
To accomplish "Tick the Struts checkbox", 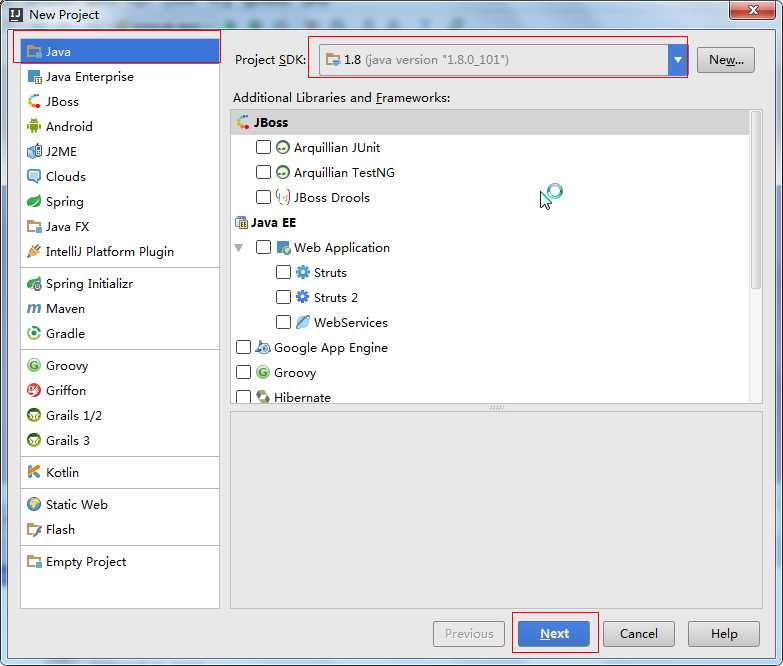I will pyautogui.click(x=283, y=272).
